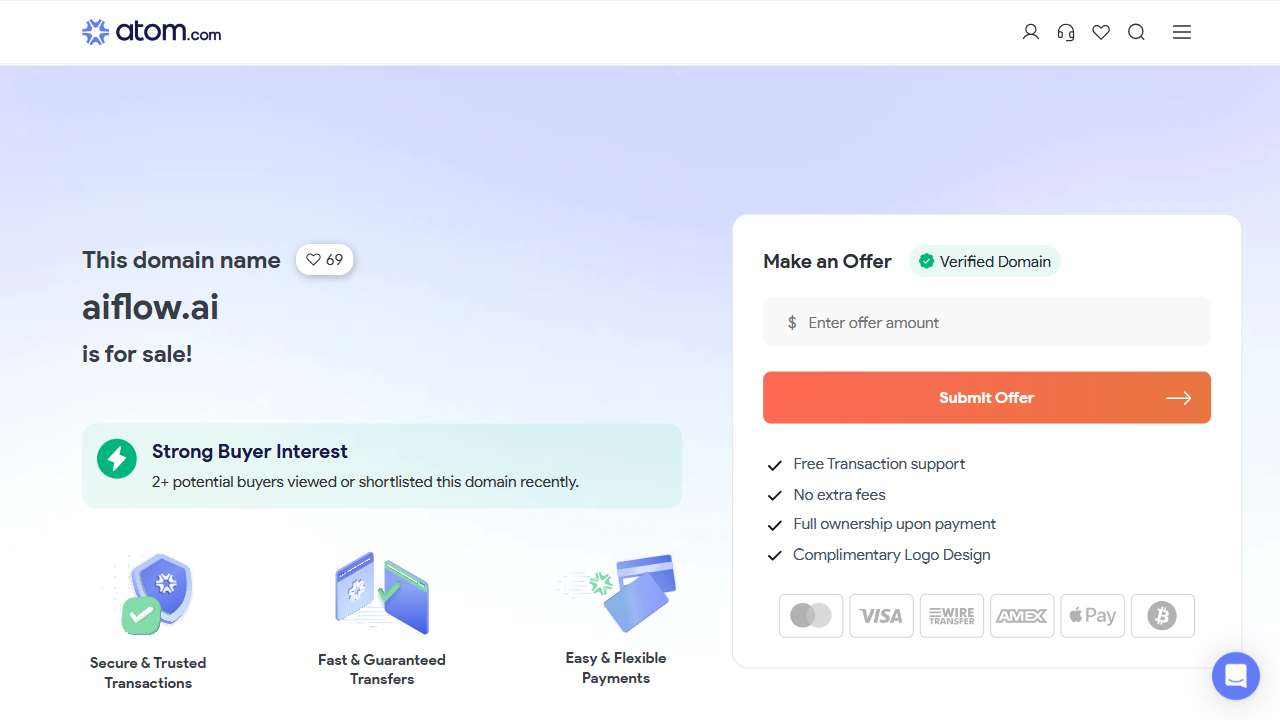Click the atom.com logo

point(152,32)
